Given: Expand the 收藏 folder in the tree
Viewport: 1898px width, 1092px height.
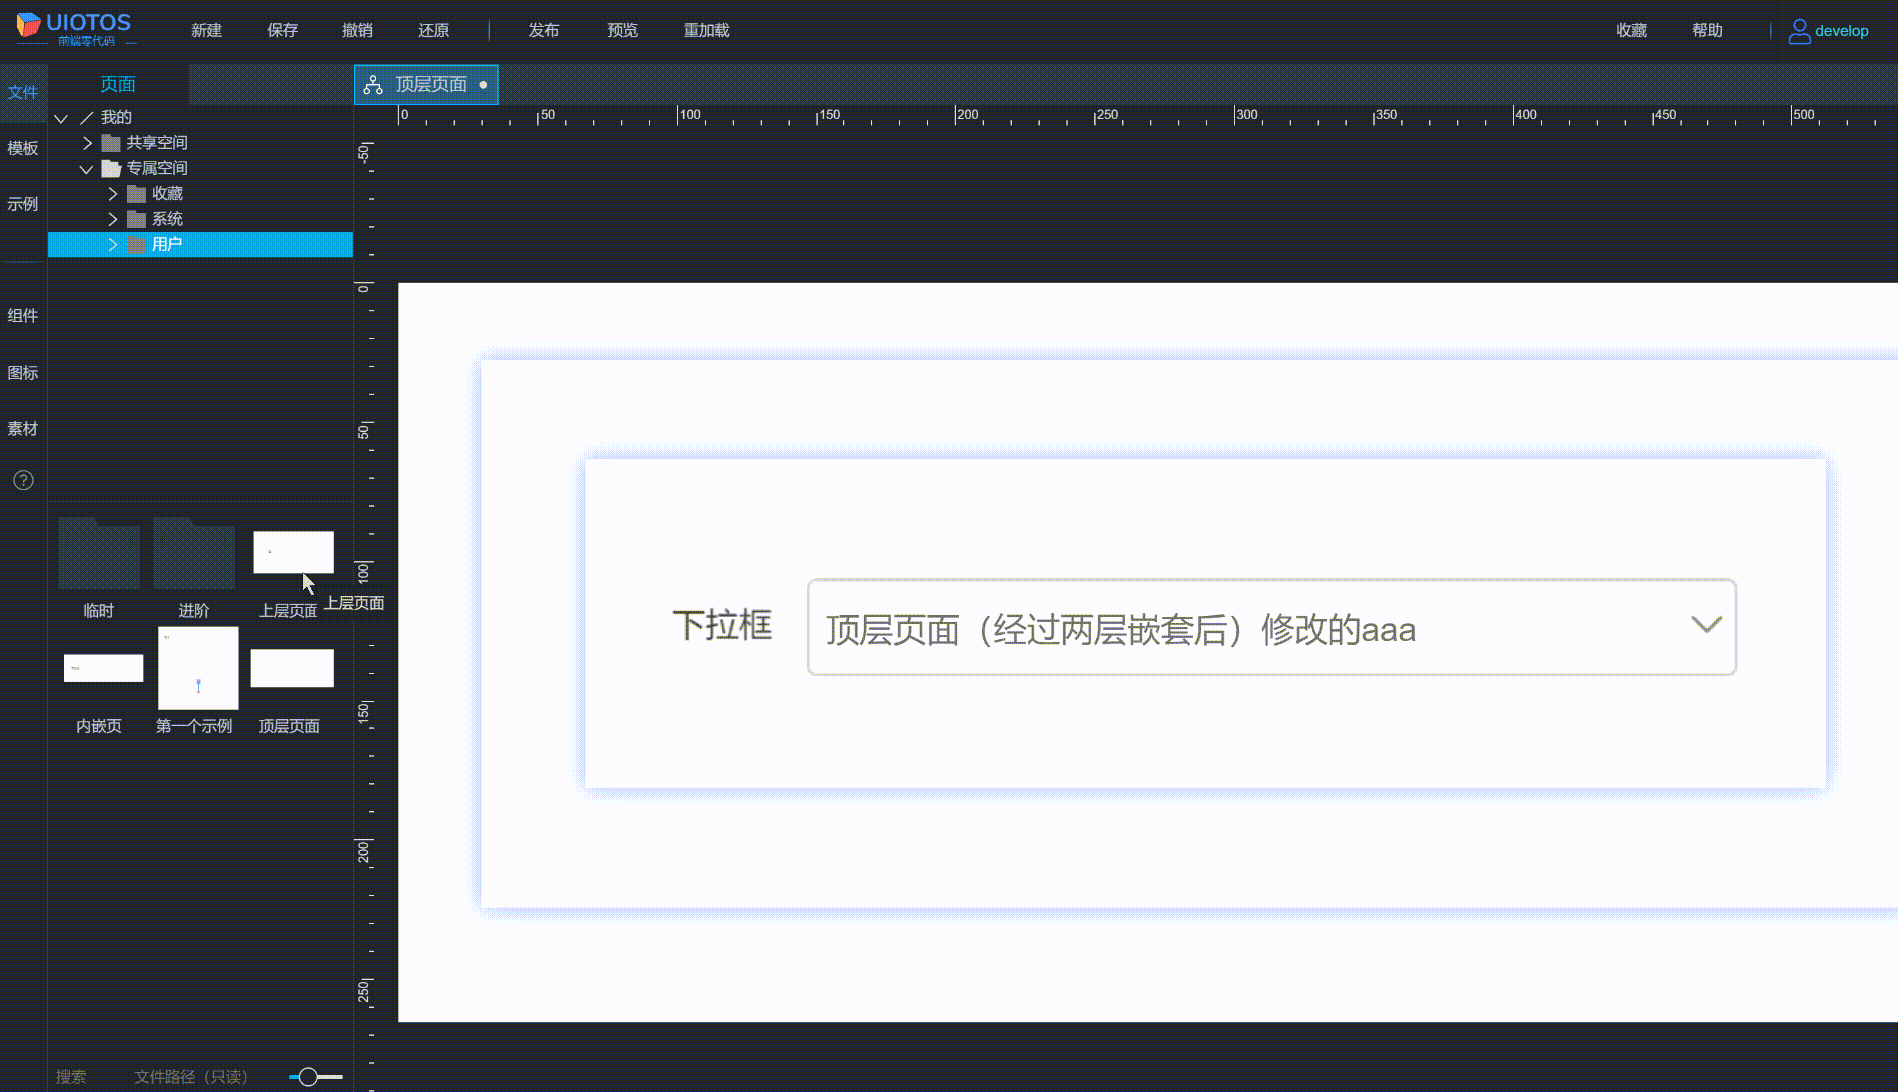Looking at the screenshot, I should point(112,193).
